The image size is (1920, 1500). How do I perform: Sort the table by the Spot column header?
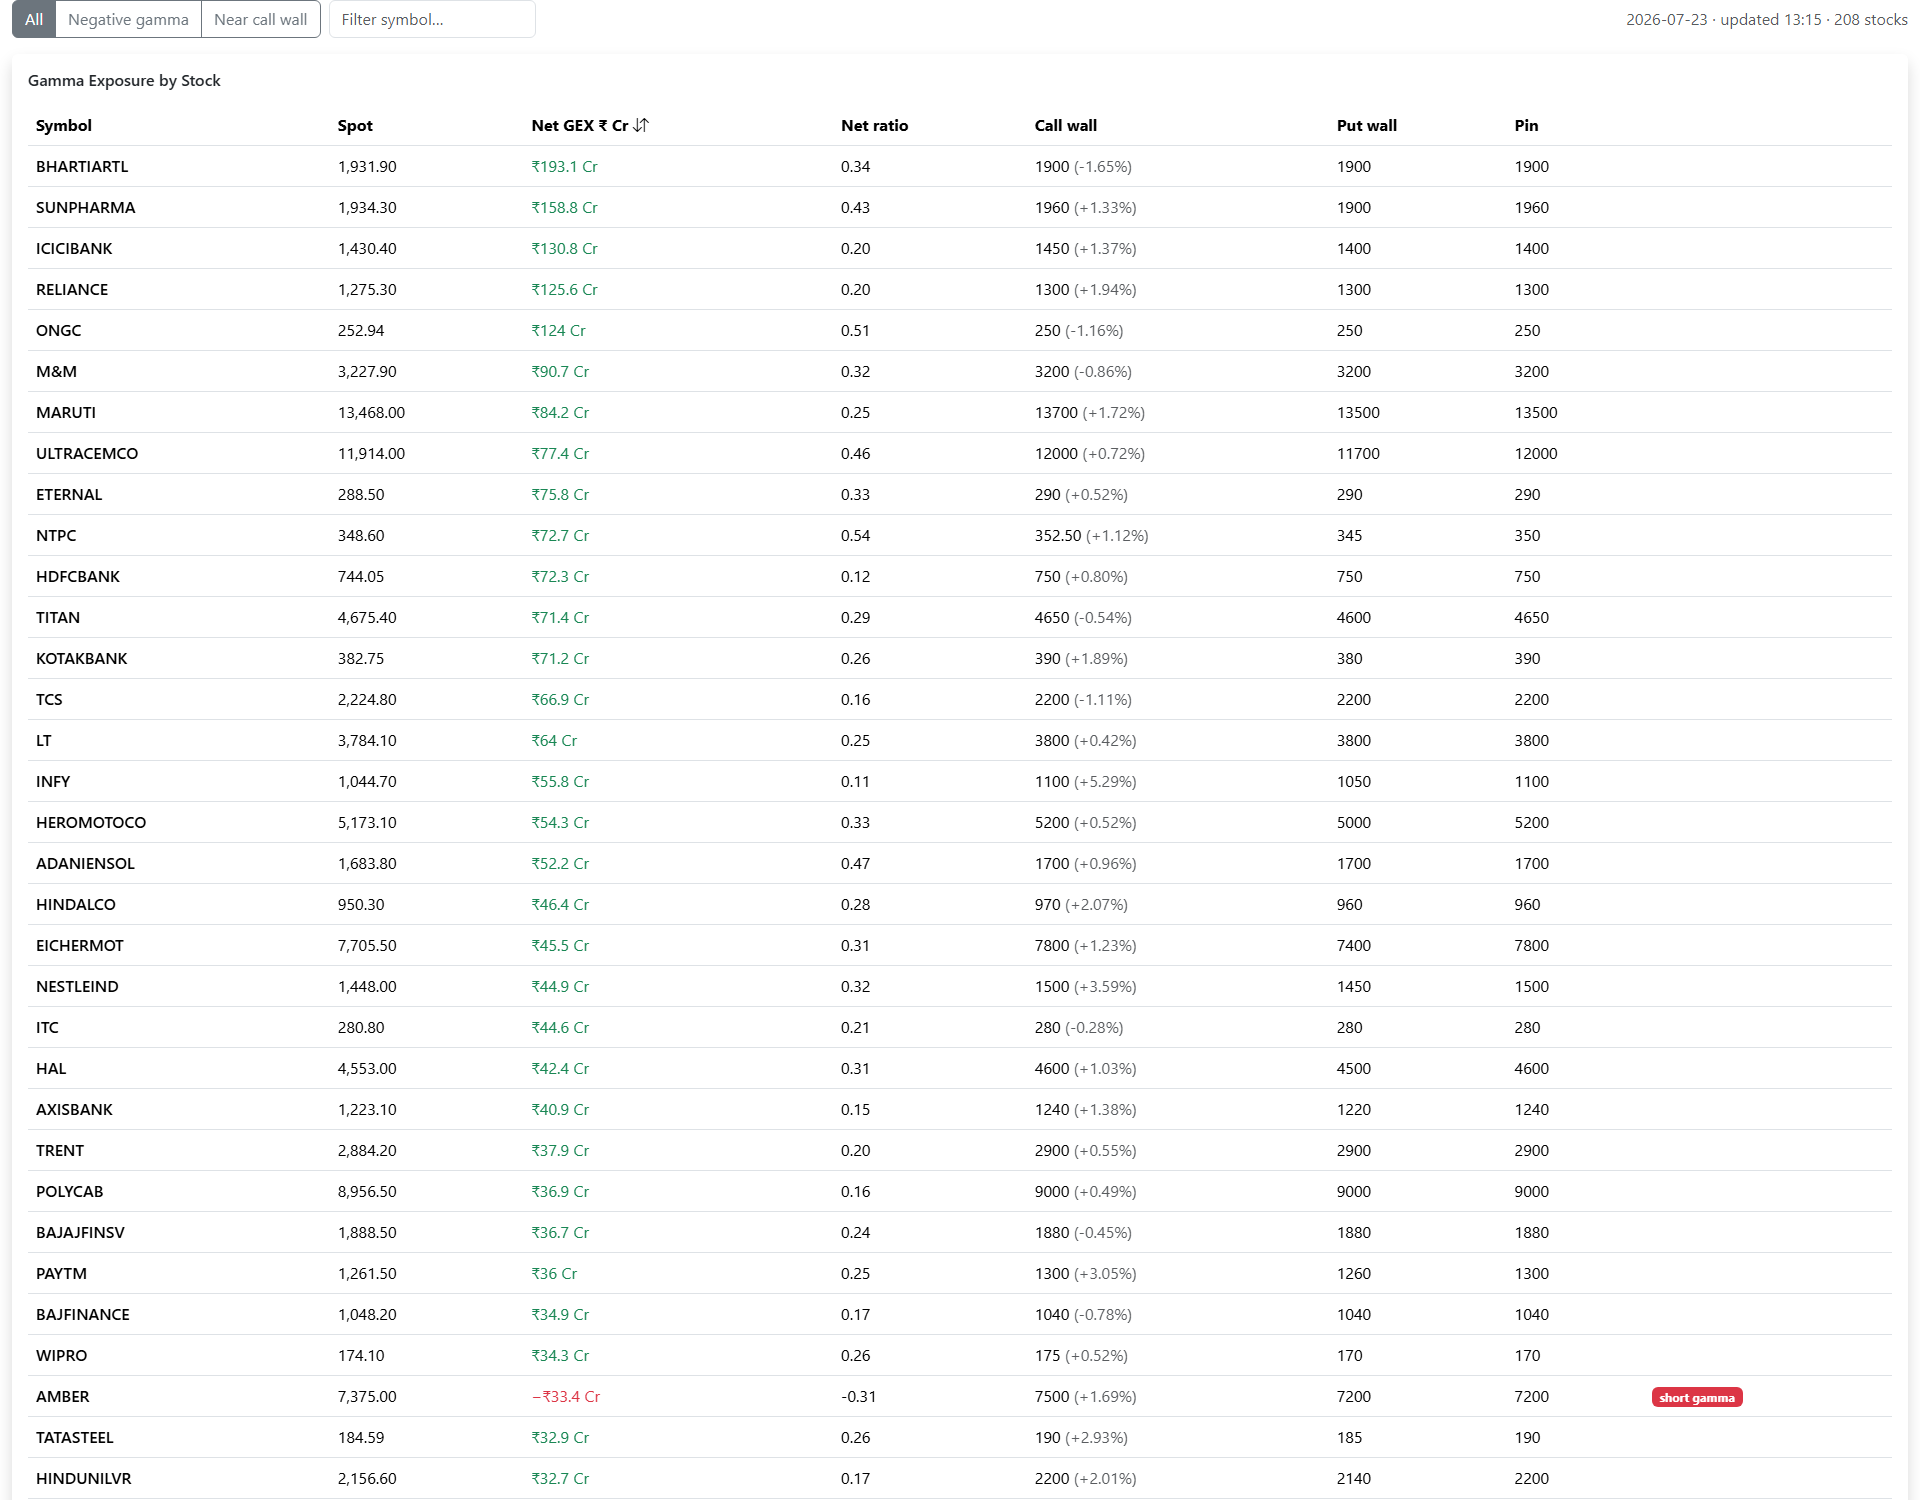pos(355,125)
